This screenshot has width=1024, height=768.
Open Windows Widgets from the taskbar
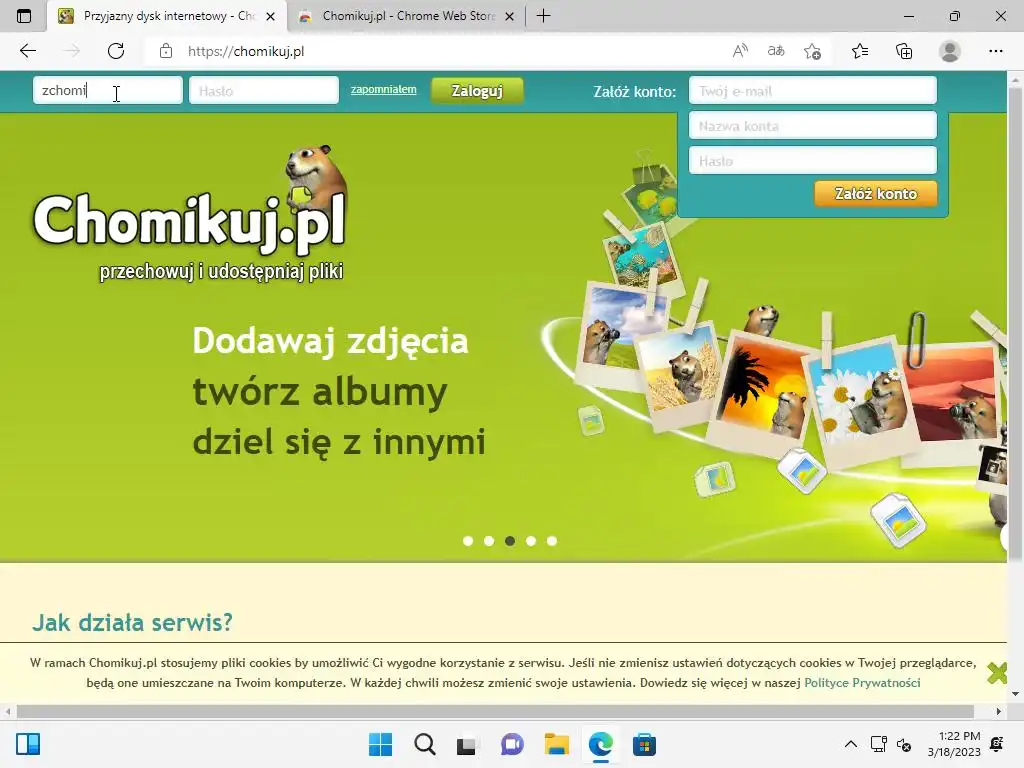pos(28,744)
